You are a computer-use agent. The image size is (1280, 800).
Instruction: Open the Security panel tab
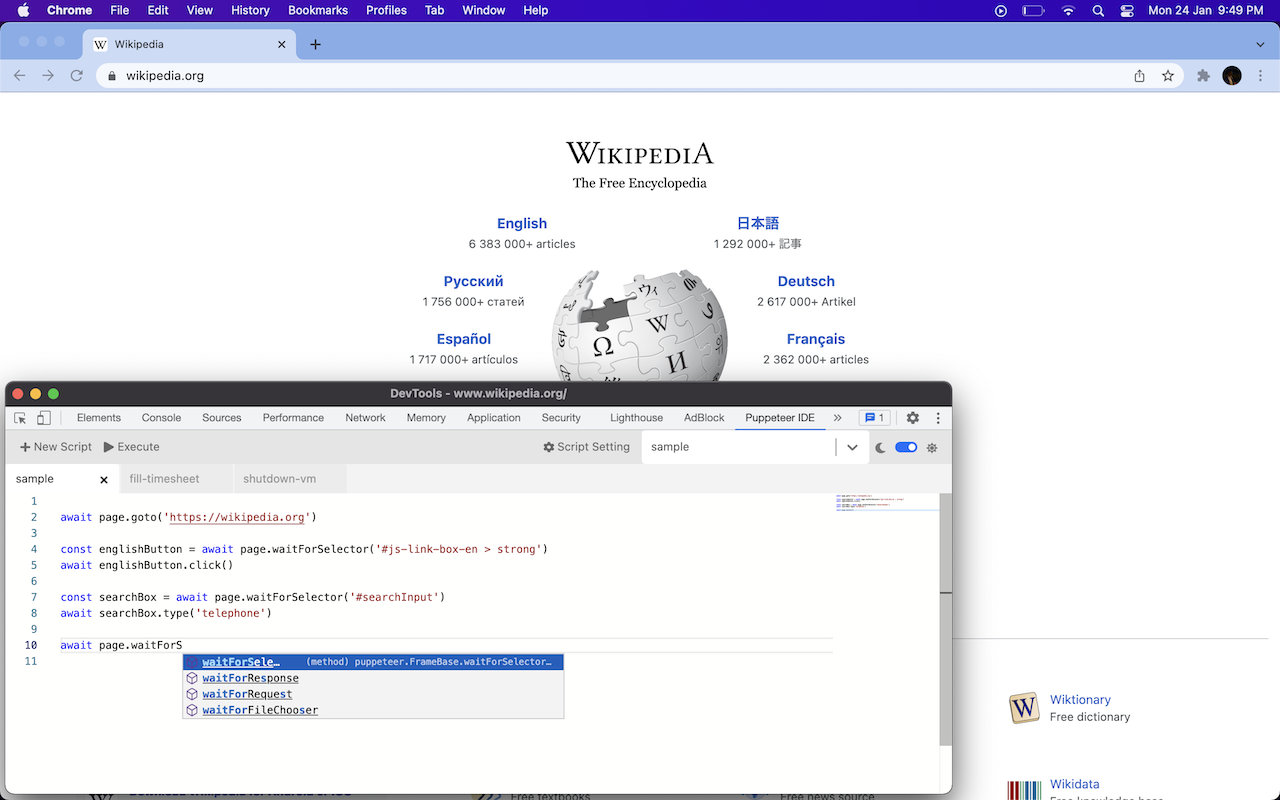click(561, 418)
